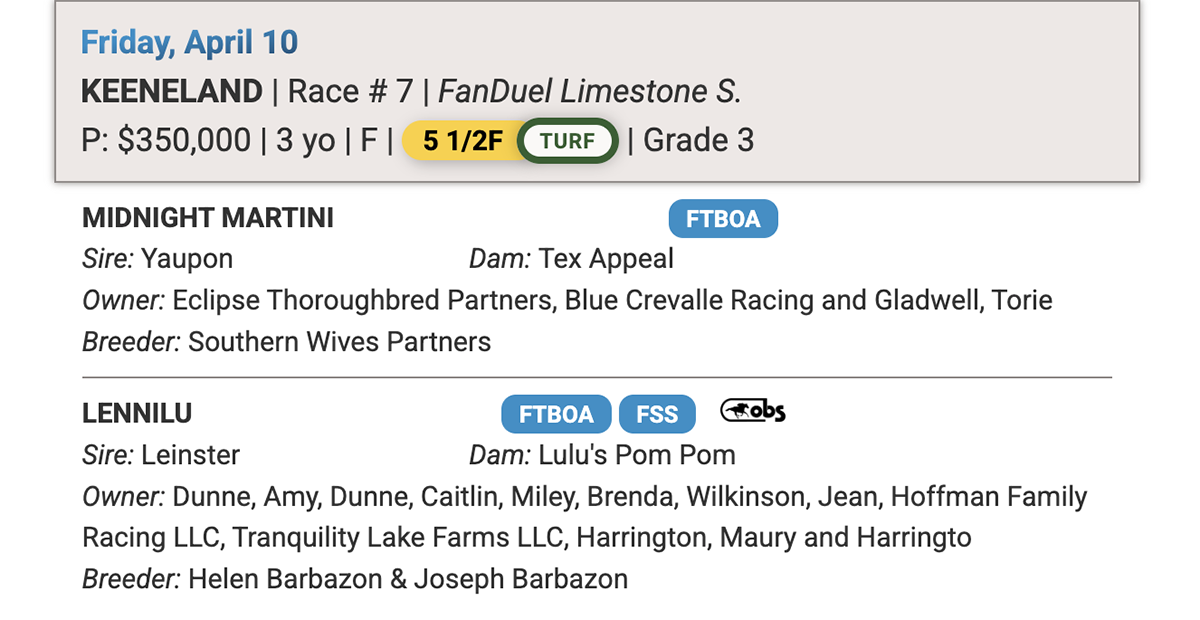Click the FanDuel Limestone S. race title
The image size is (1200, 620).
click(590, 92)
